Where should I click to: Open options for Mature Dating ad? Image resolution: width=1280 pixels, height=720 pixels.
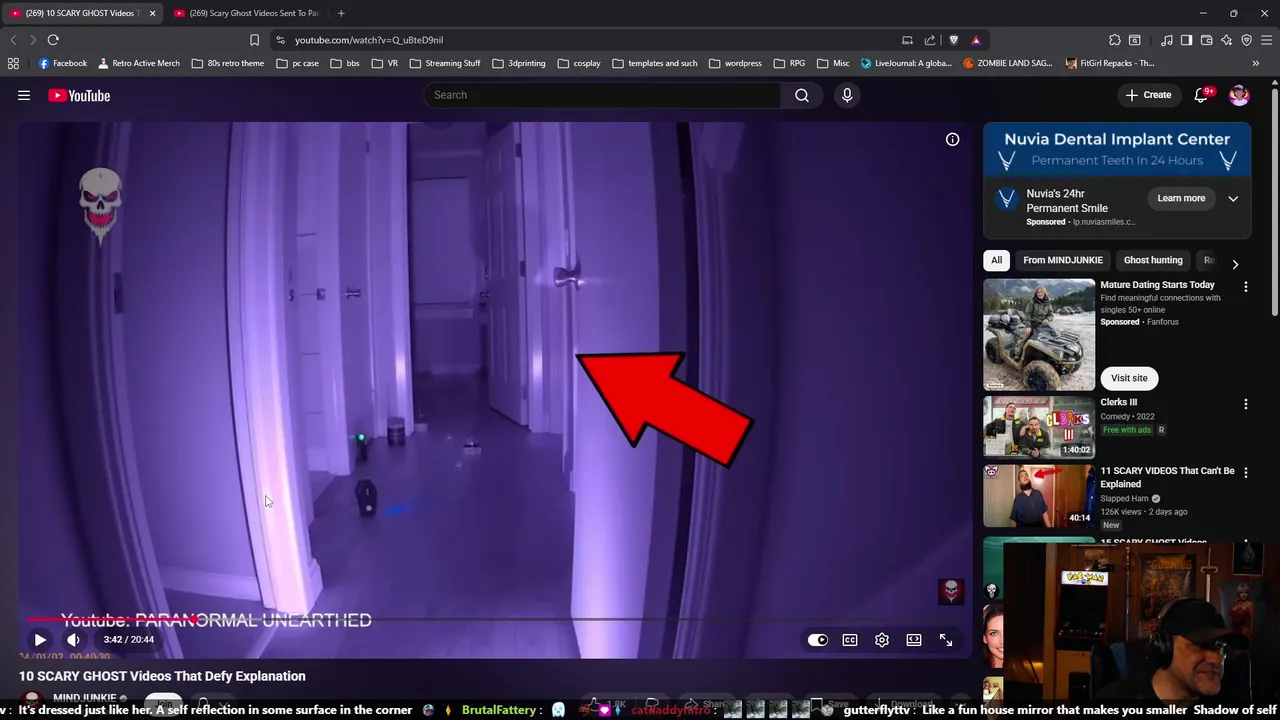[x=1245, y=287]
